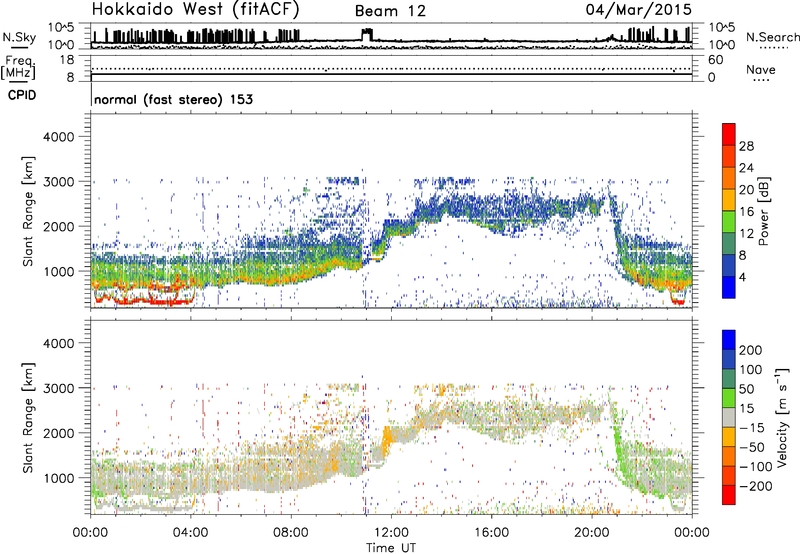The height and width of the screenshot is (554, 800).
Task: Click the power colorbar tick '28'
Action: coord(746,146)
